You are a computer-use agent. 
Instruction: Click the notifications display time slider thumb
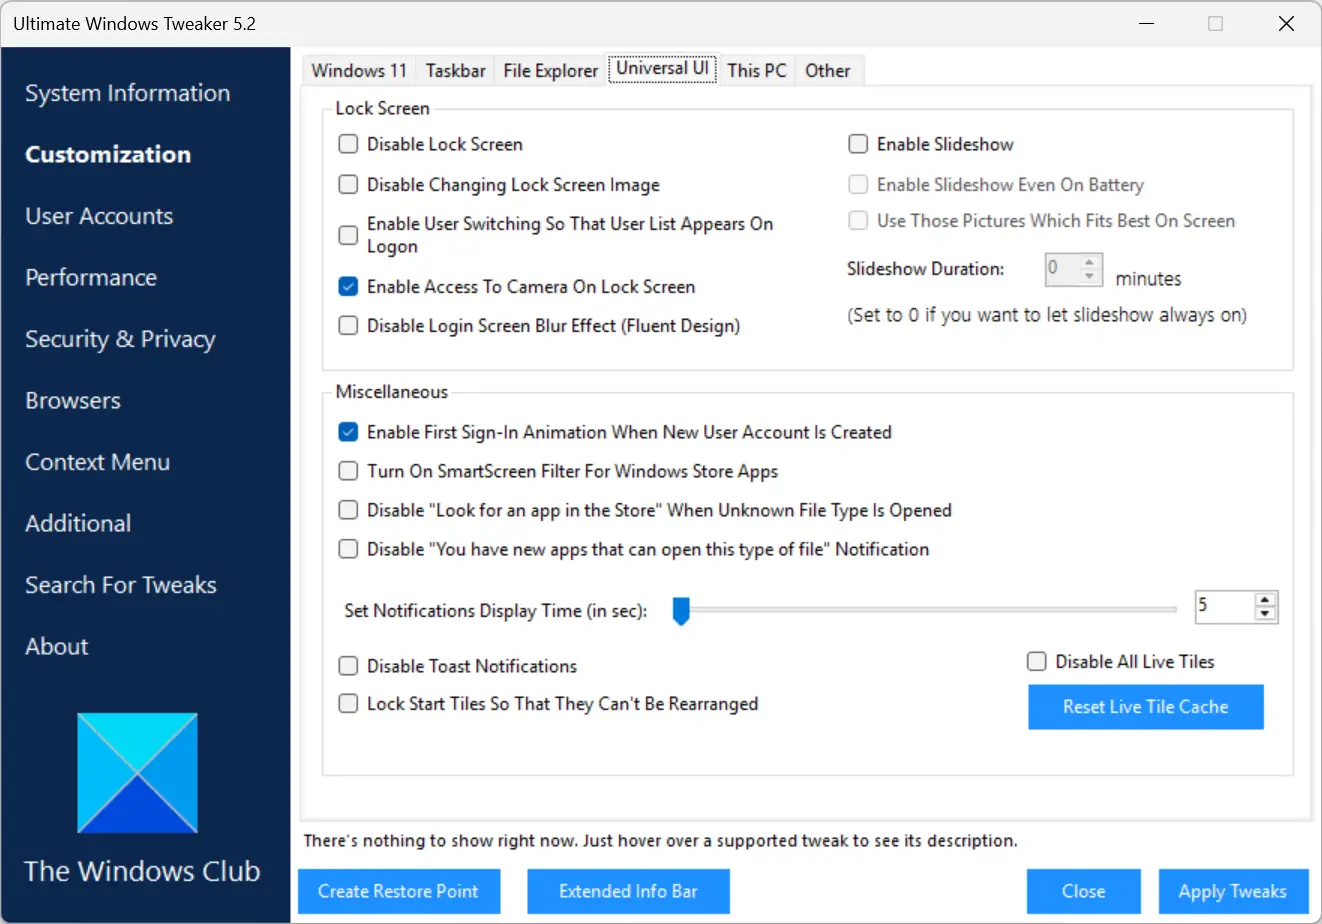pyautogui.click(x=681, y=610)
